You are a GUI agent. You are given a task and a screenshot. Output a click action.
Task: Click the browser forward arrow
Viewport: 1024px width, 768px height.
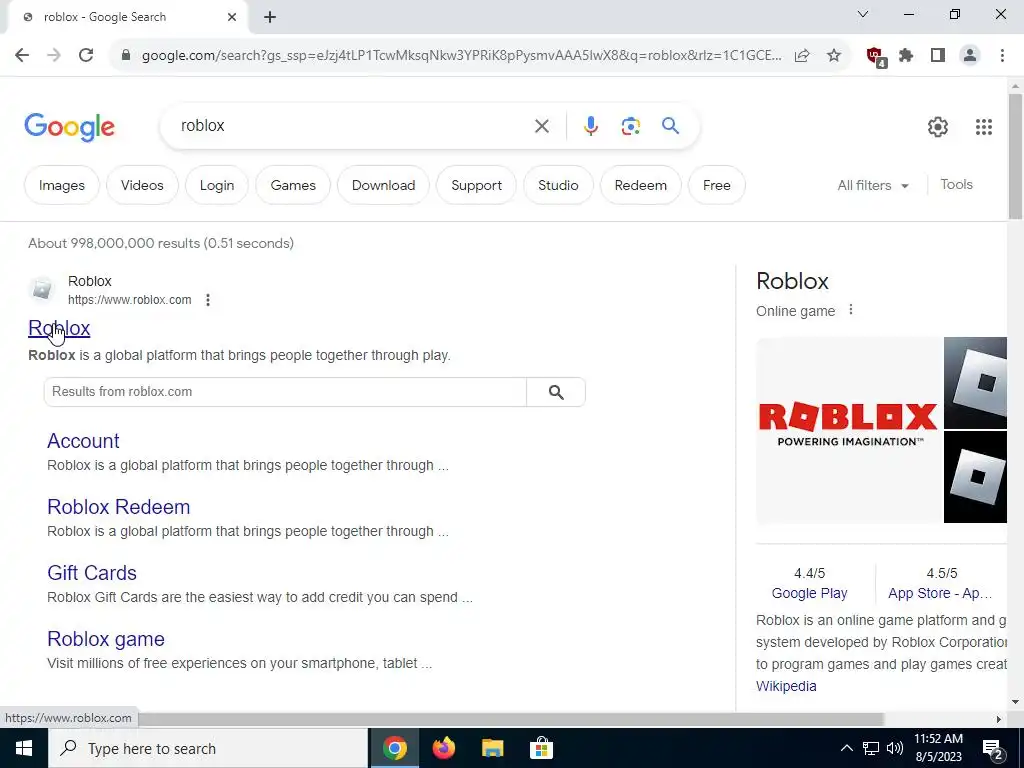[54, 56]
